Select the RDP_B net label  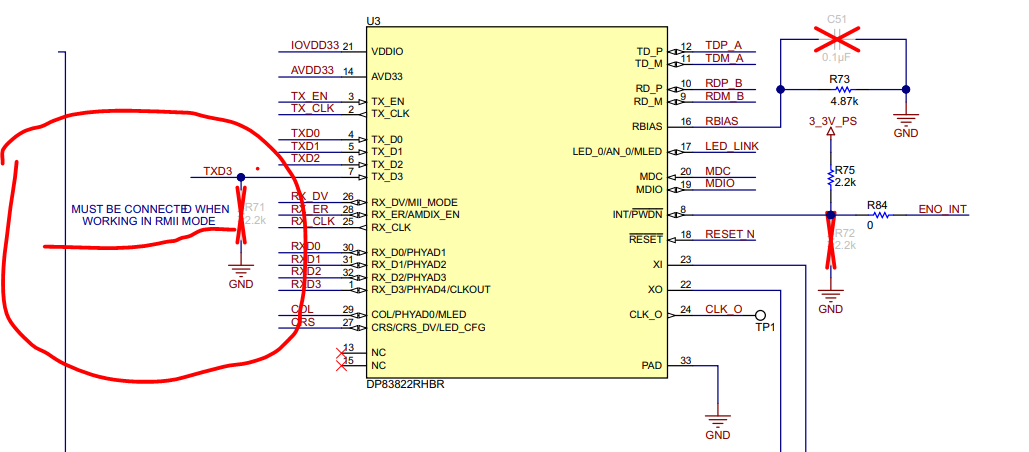tap(724, 83)
